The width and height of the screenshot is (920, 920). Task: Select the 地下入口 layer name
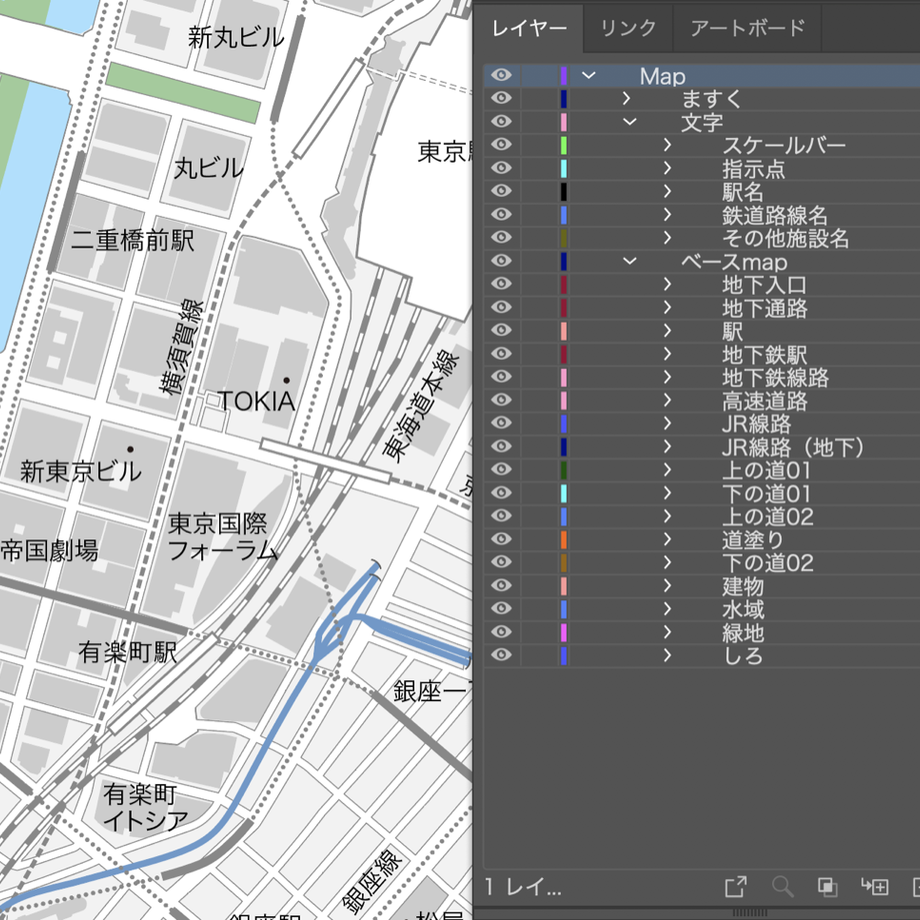pyautogui.click(x=765, y=285)
